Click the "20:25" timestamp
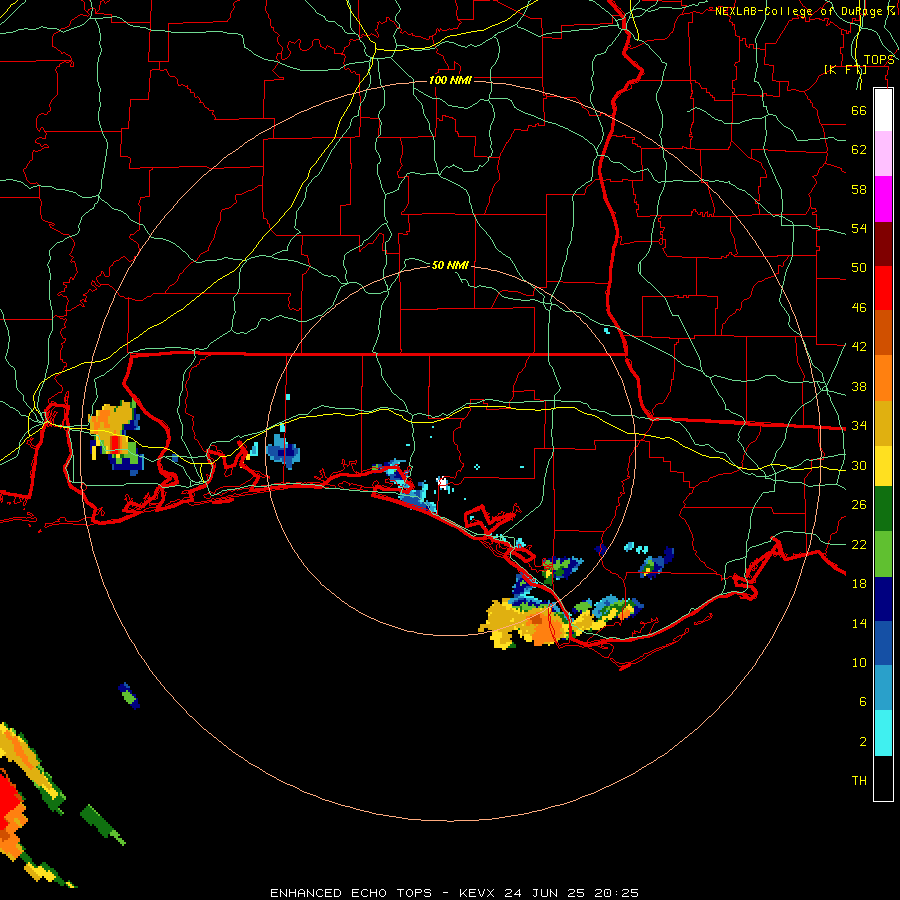This screenshot has height=900, width=900. click(615, 893)
